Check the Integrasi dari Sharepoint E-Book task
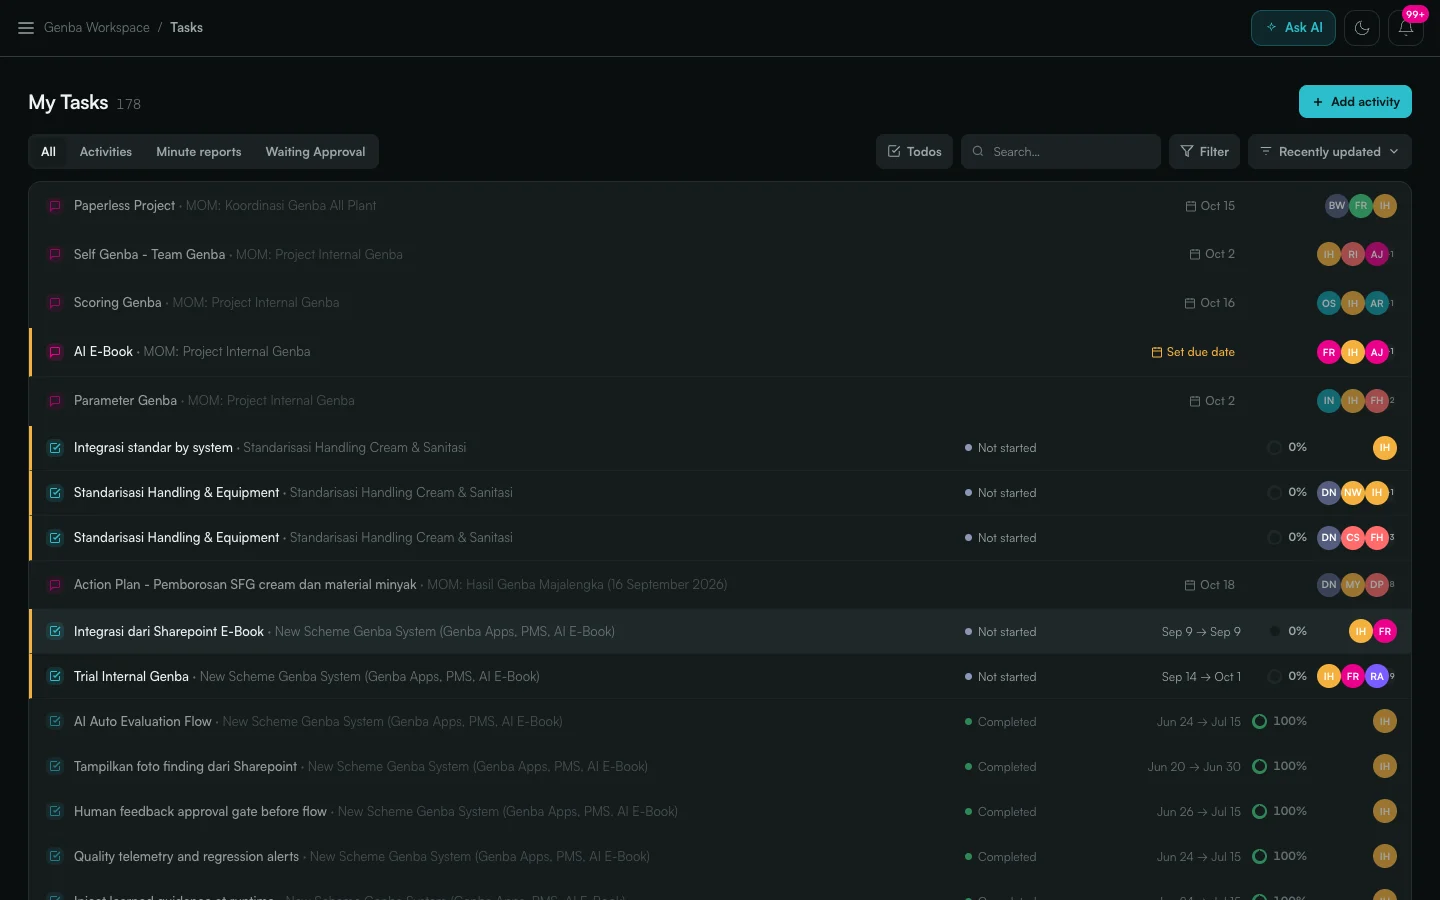The height and width of the screenshot is (900, 1440). tap(55, 632)
